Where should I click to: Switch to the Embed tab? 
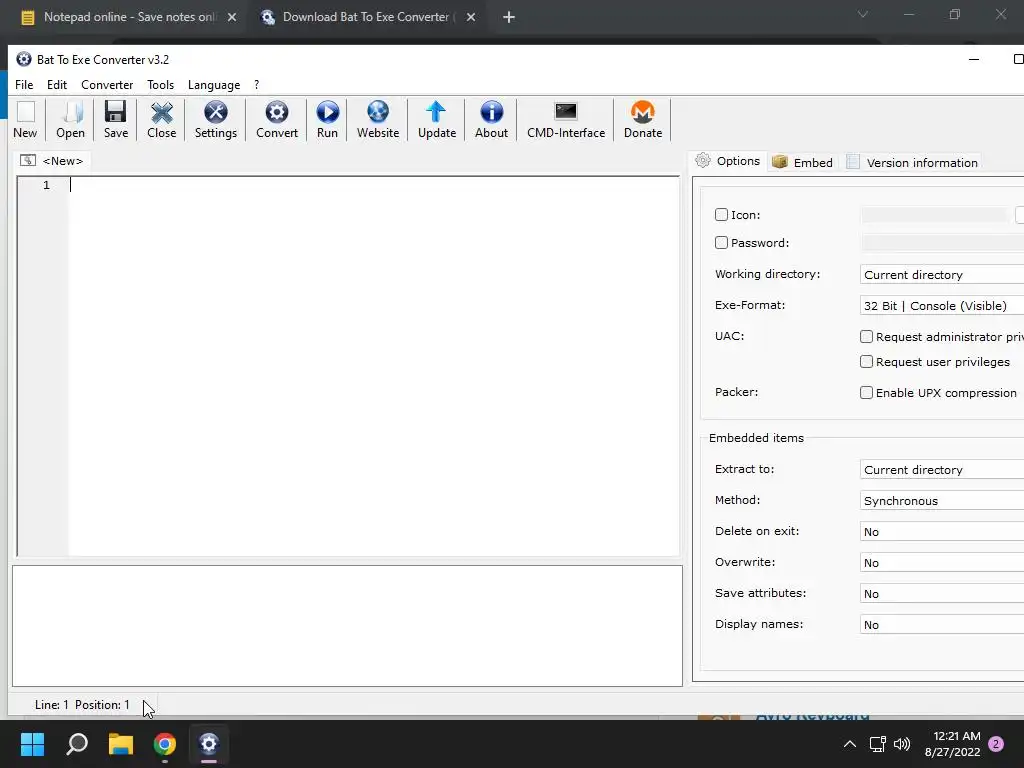coord(802,163)
